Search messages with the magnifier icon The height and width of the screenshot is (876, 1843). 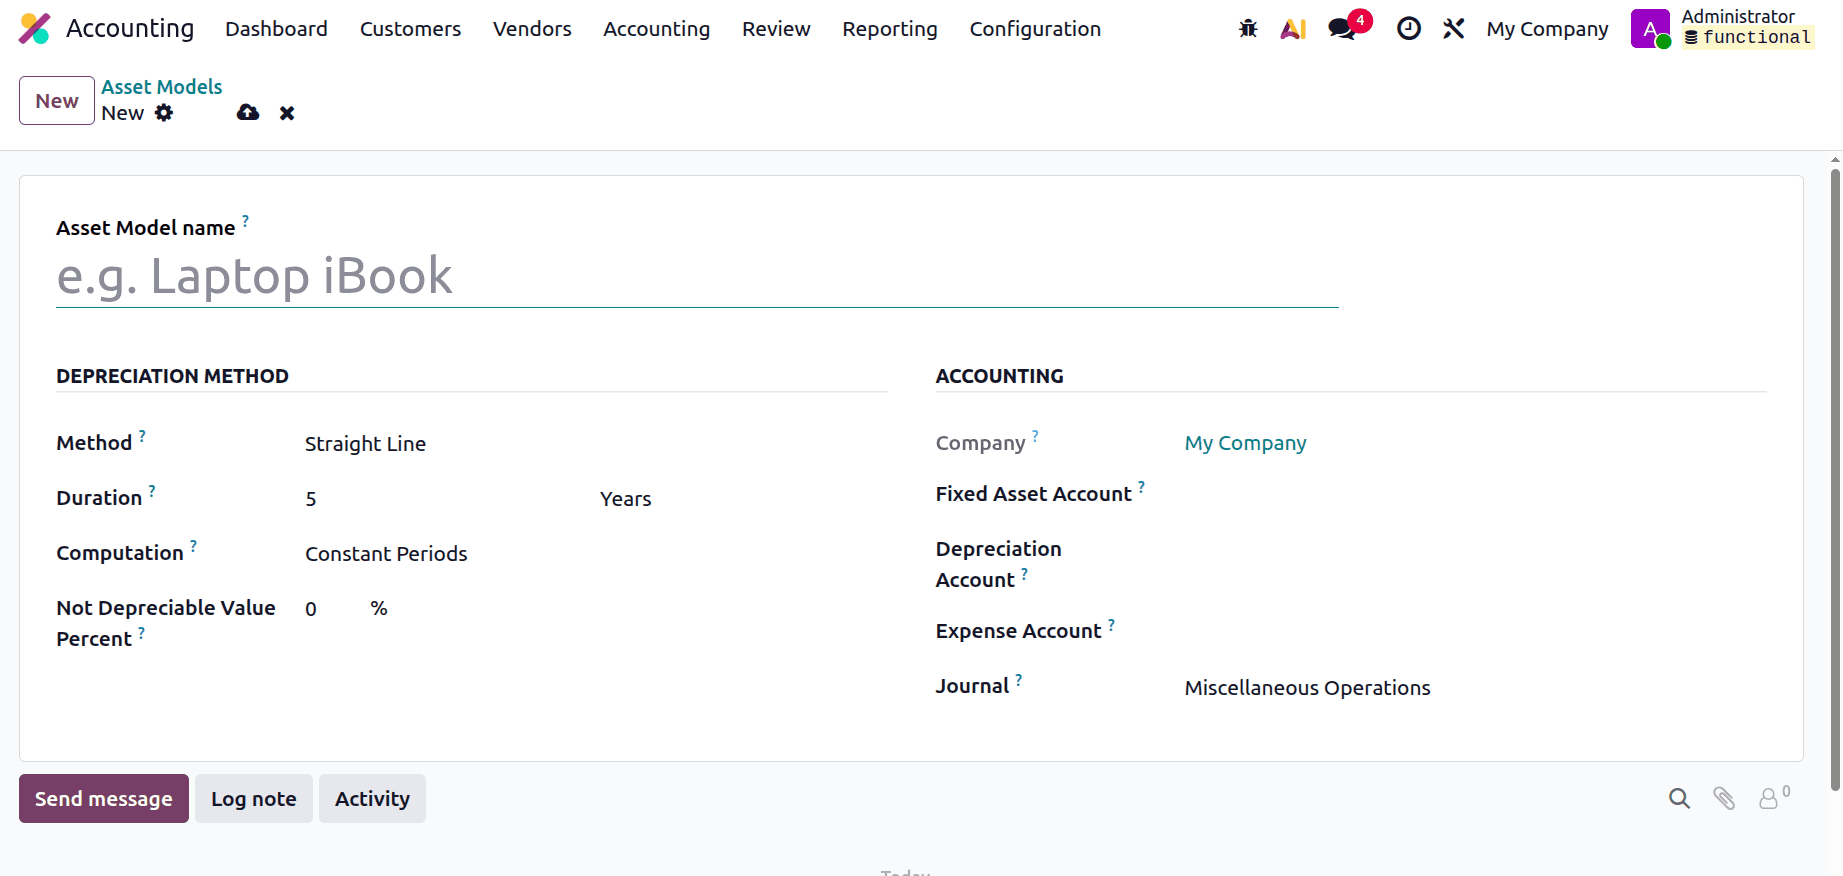(x=1679, y=798)
